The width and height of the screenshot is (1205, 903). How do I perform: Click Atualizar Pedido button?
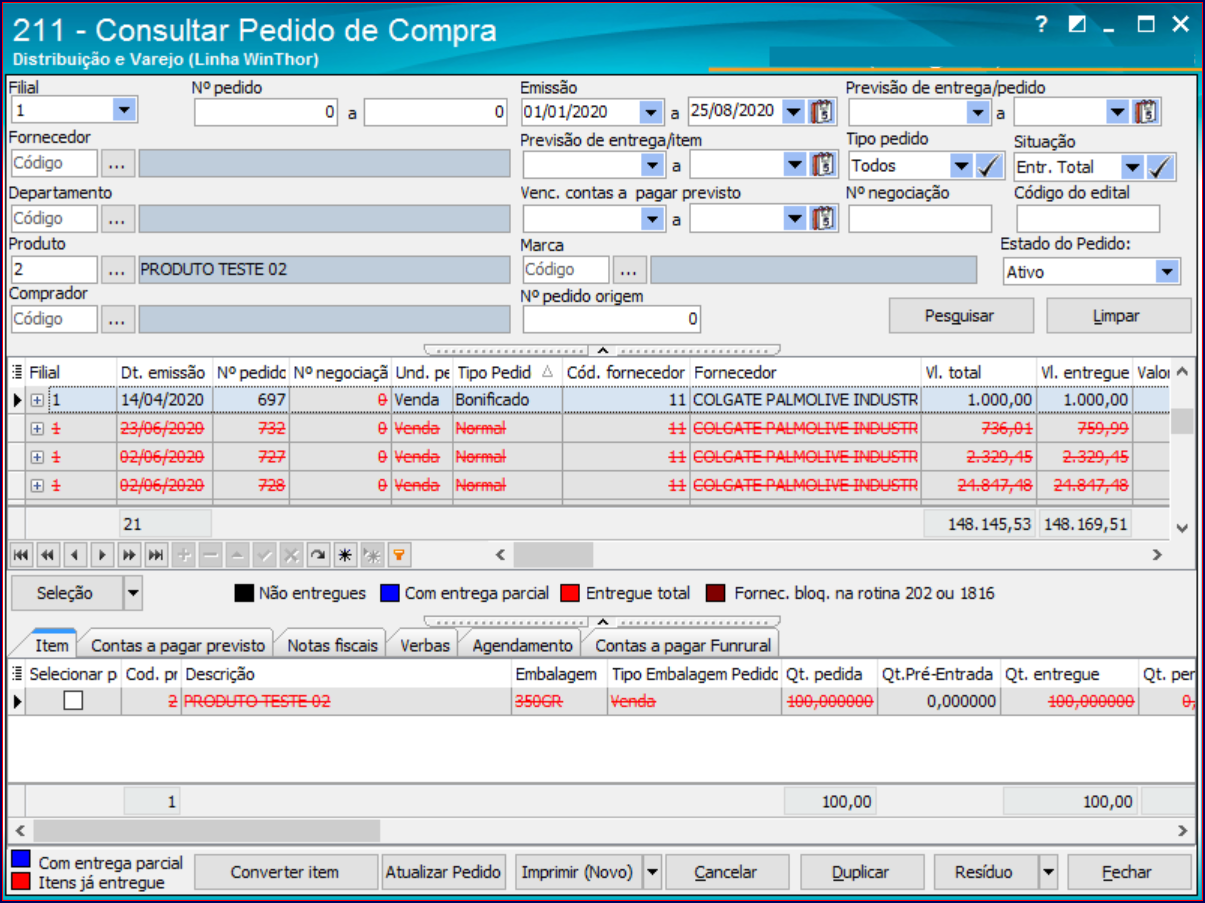[444, 872]
